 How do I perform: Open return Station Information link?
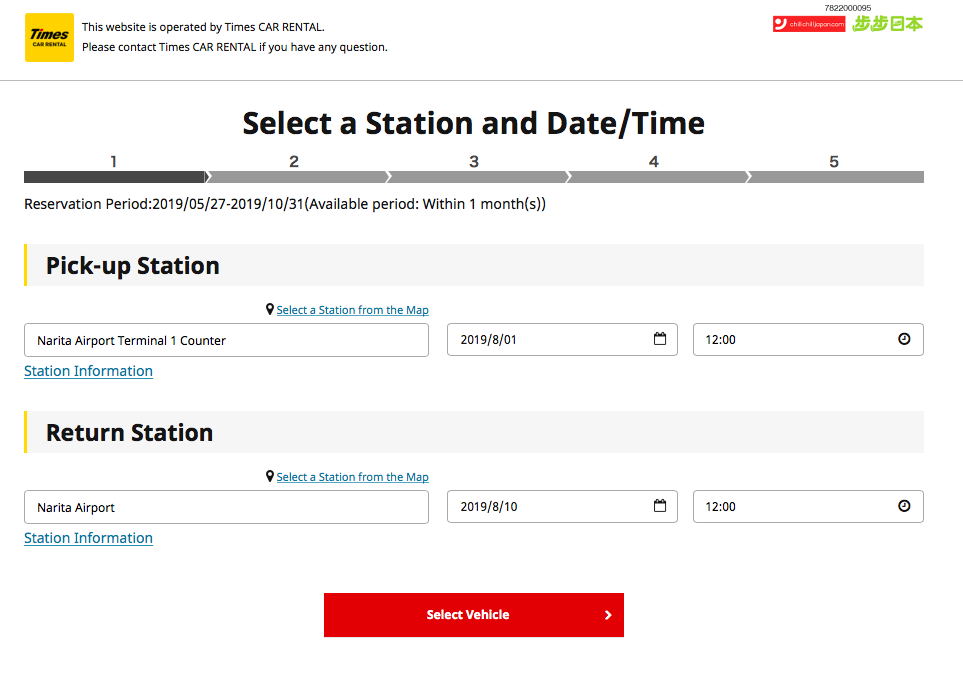[88, 538]
